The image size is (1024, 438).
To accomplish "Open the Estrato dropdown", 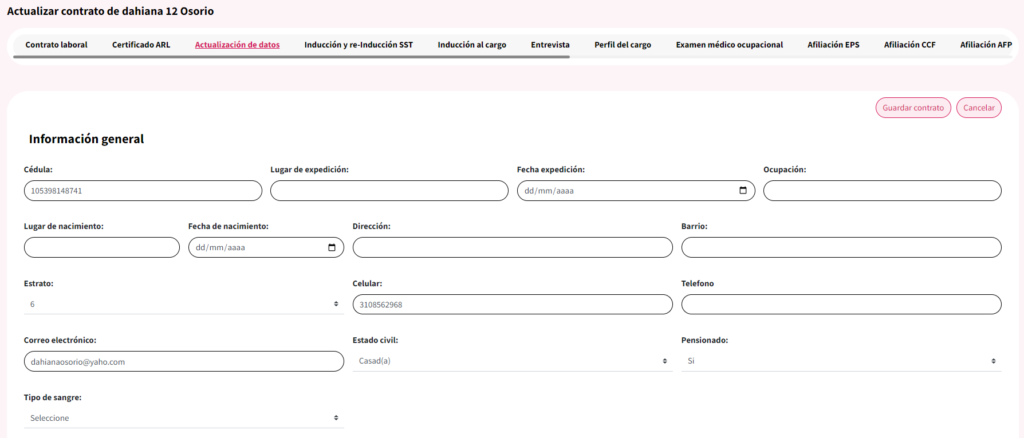I will click(x=184, y=304).
